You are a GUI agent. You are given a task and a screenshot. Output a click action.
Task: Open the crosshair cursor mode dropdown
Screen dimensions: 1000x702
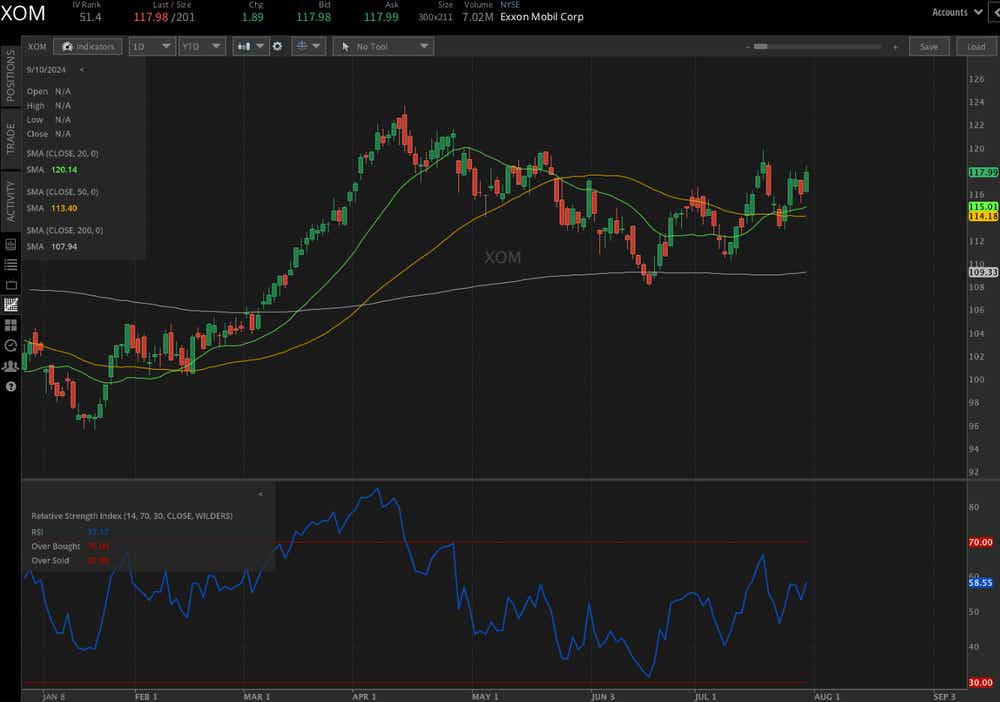click(x=309, y=47)
